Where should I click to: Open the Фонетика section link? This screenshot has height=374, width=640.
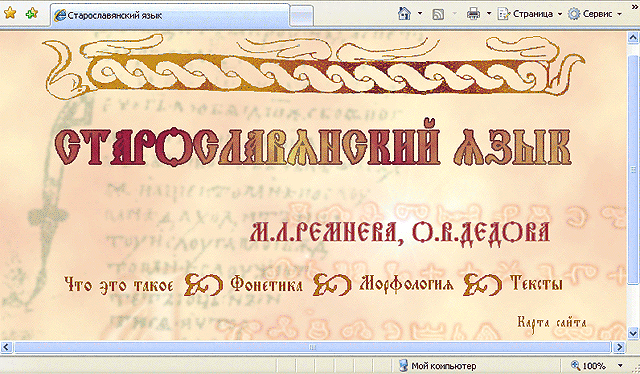pos(267,283)
